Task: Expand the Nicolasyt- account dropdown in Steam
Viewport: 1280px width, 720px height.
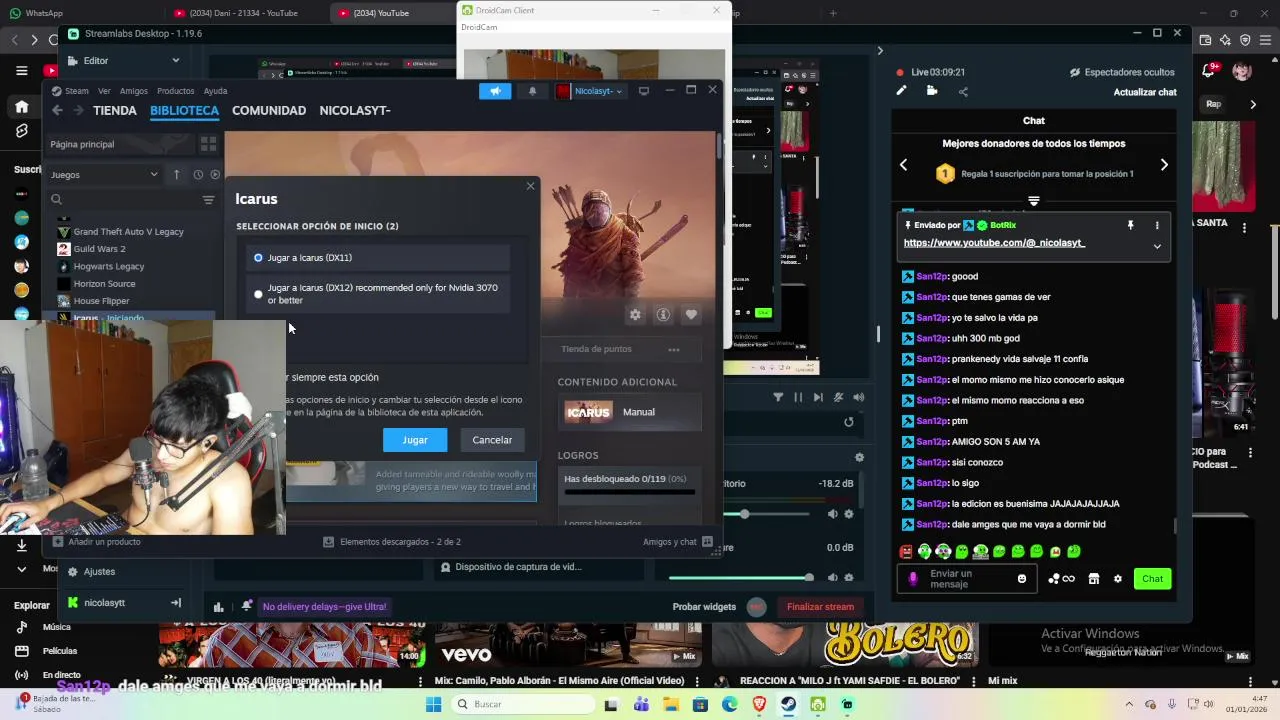Action: pos(590,91)
